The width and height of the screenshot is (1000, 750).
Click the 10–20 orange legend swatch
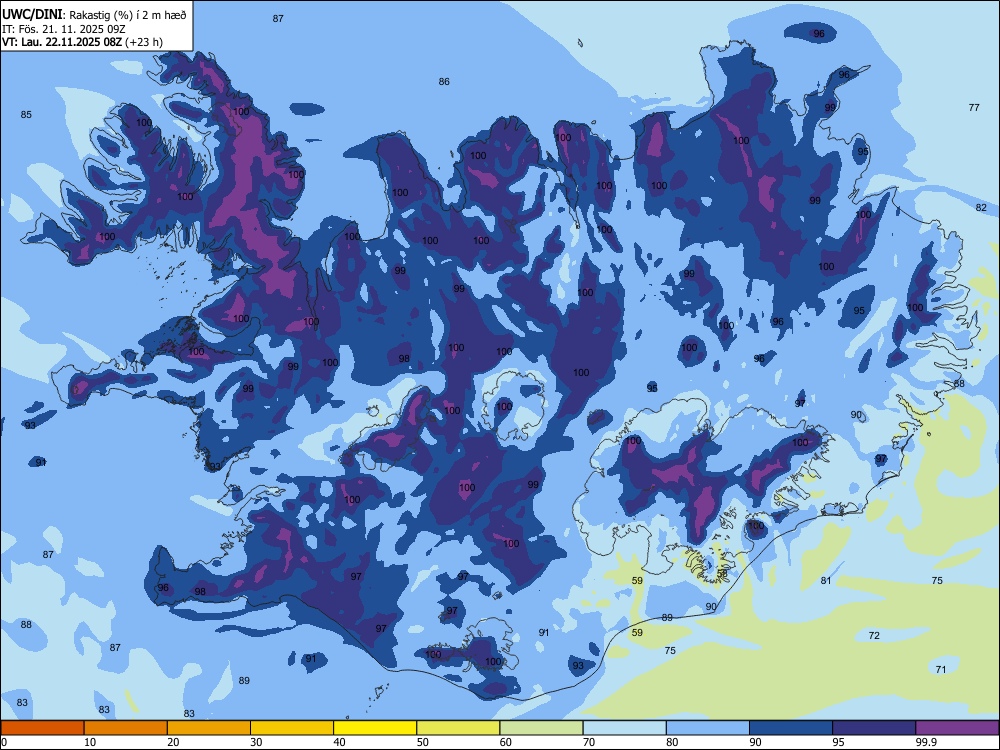(x=126, y=728)
